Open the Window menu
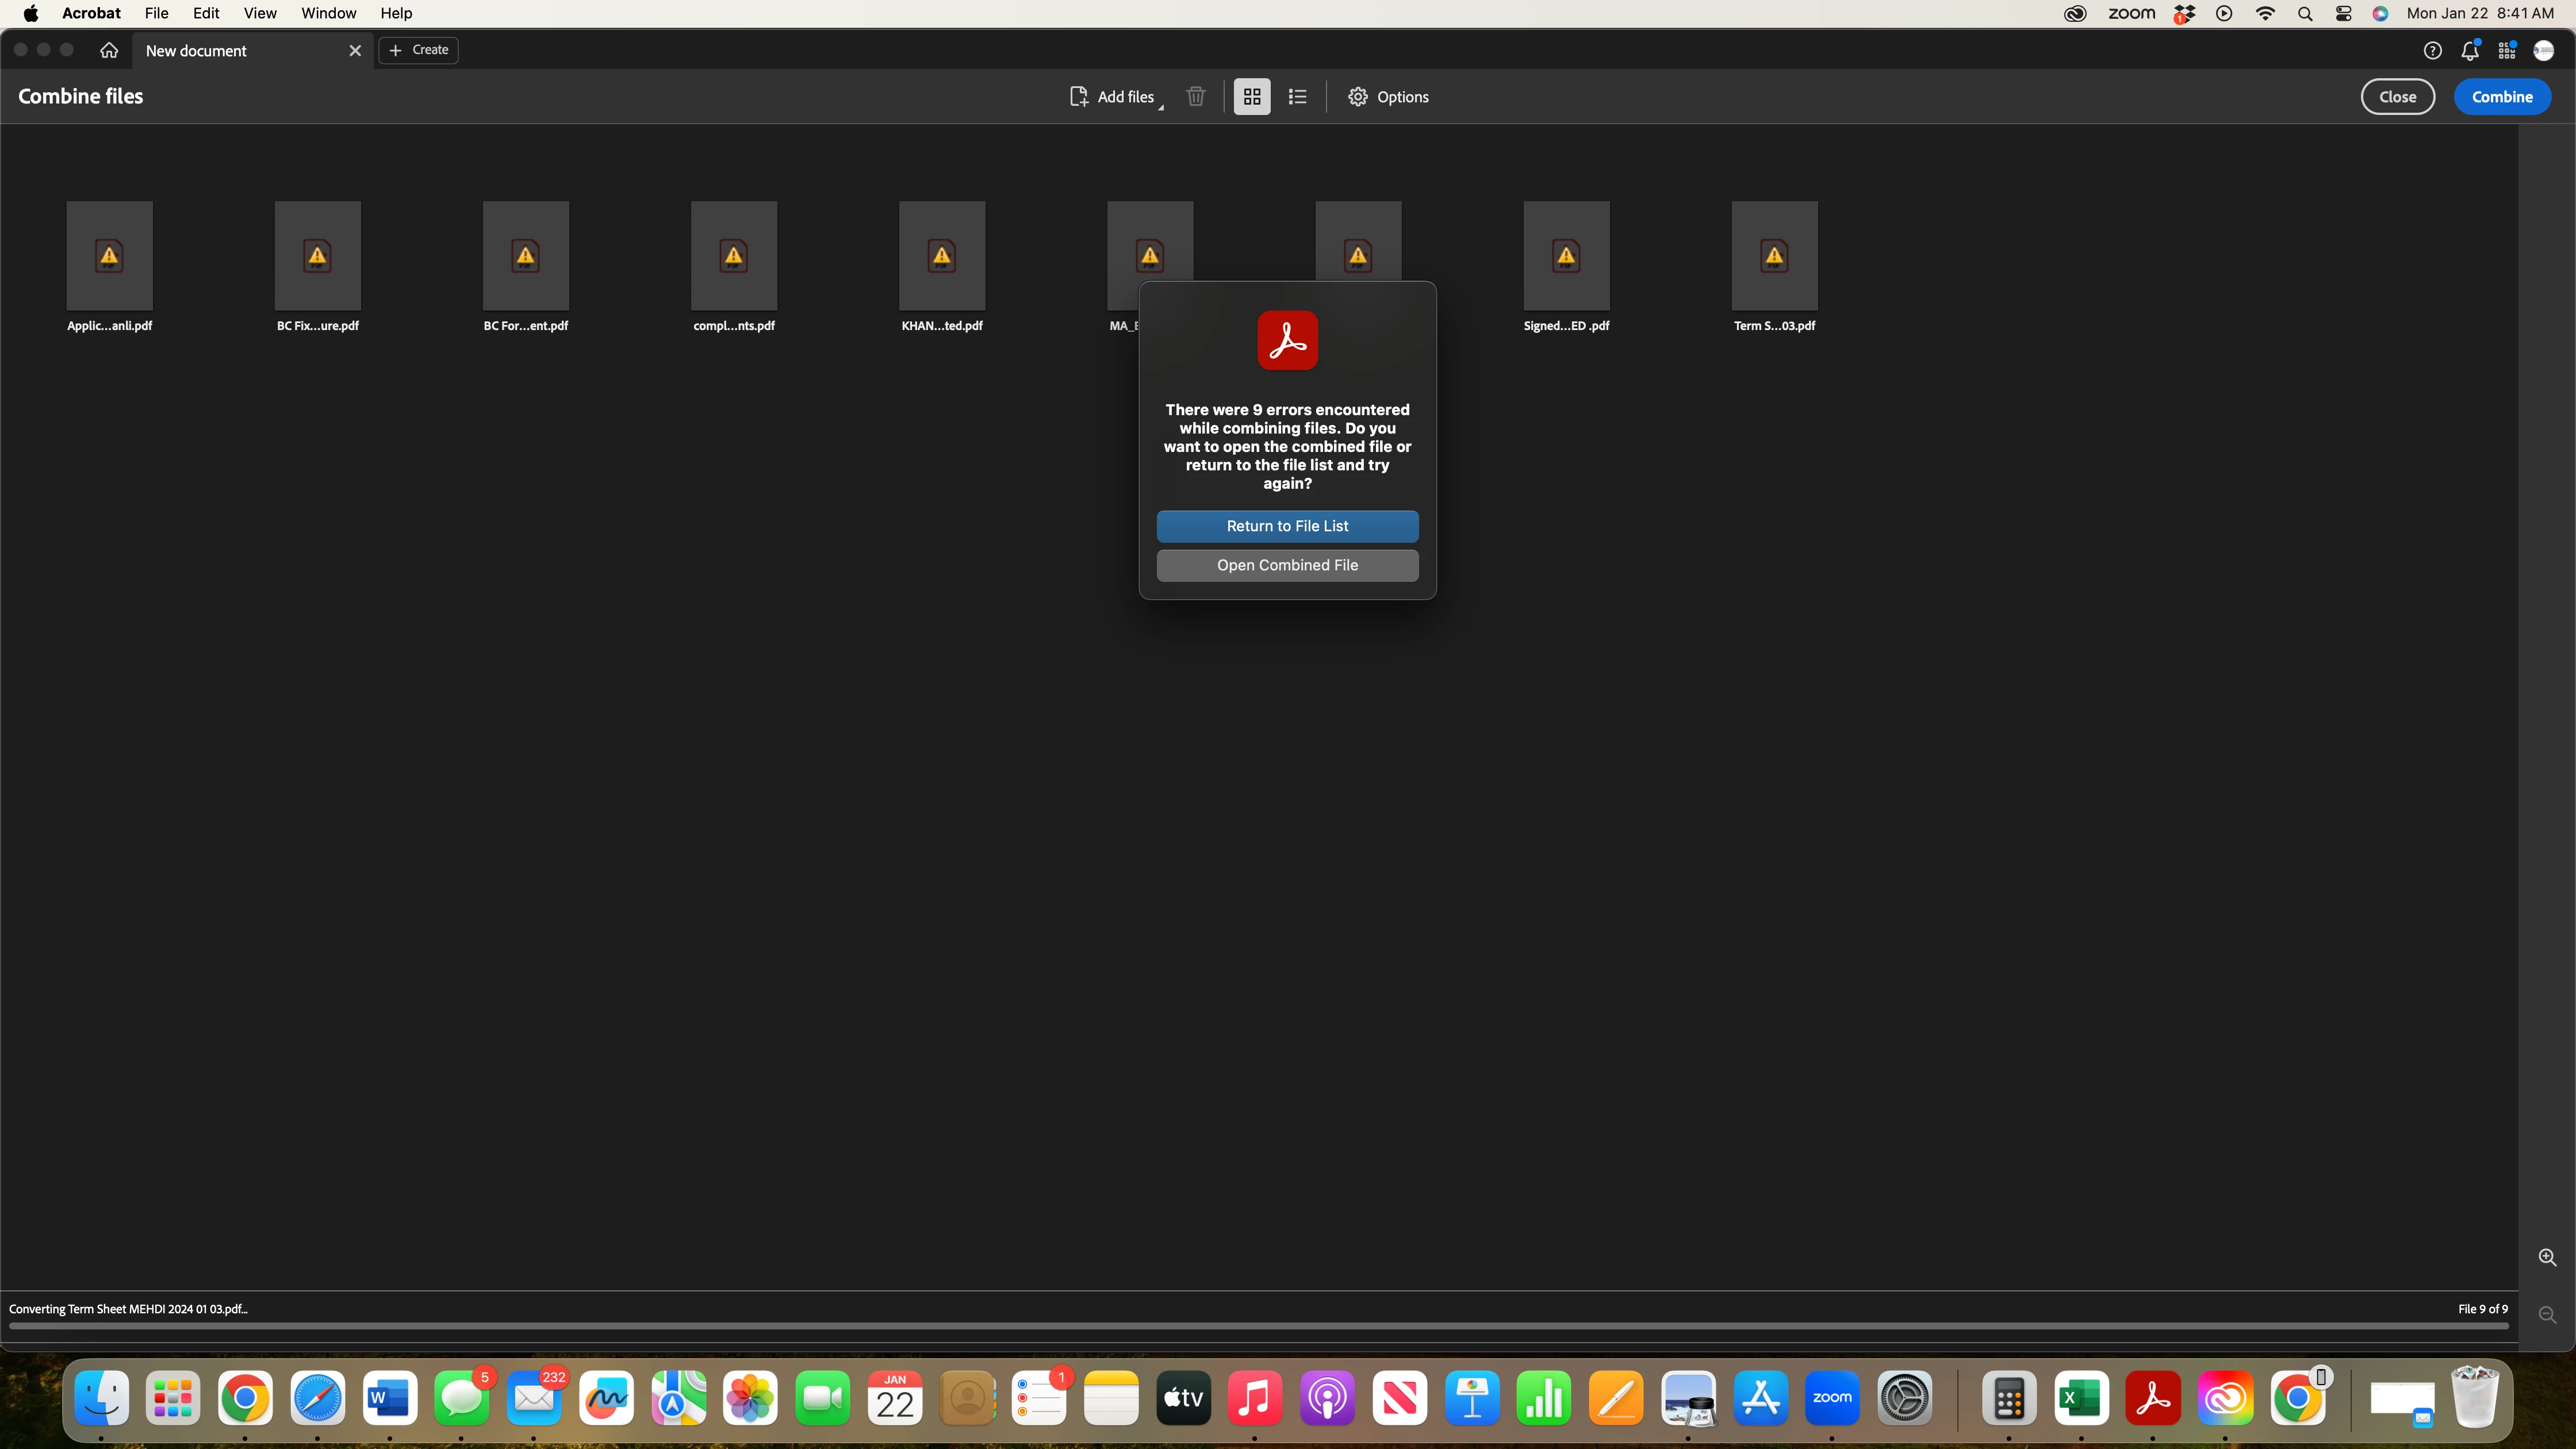This screenshot has width=2576, height=1449. (328, 13)
